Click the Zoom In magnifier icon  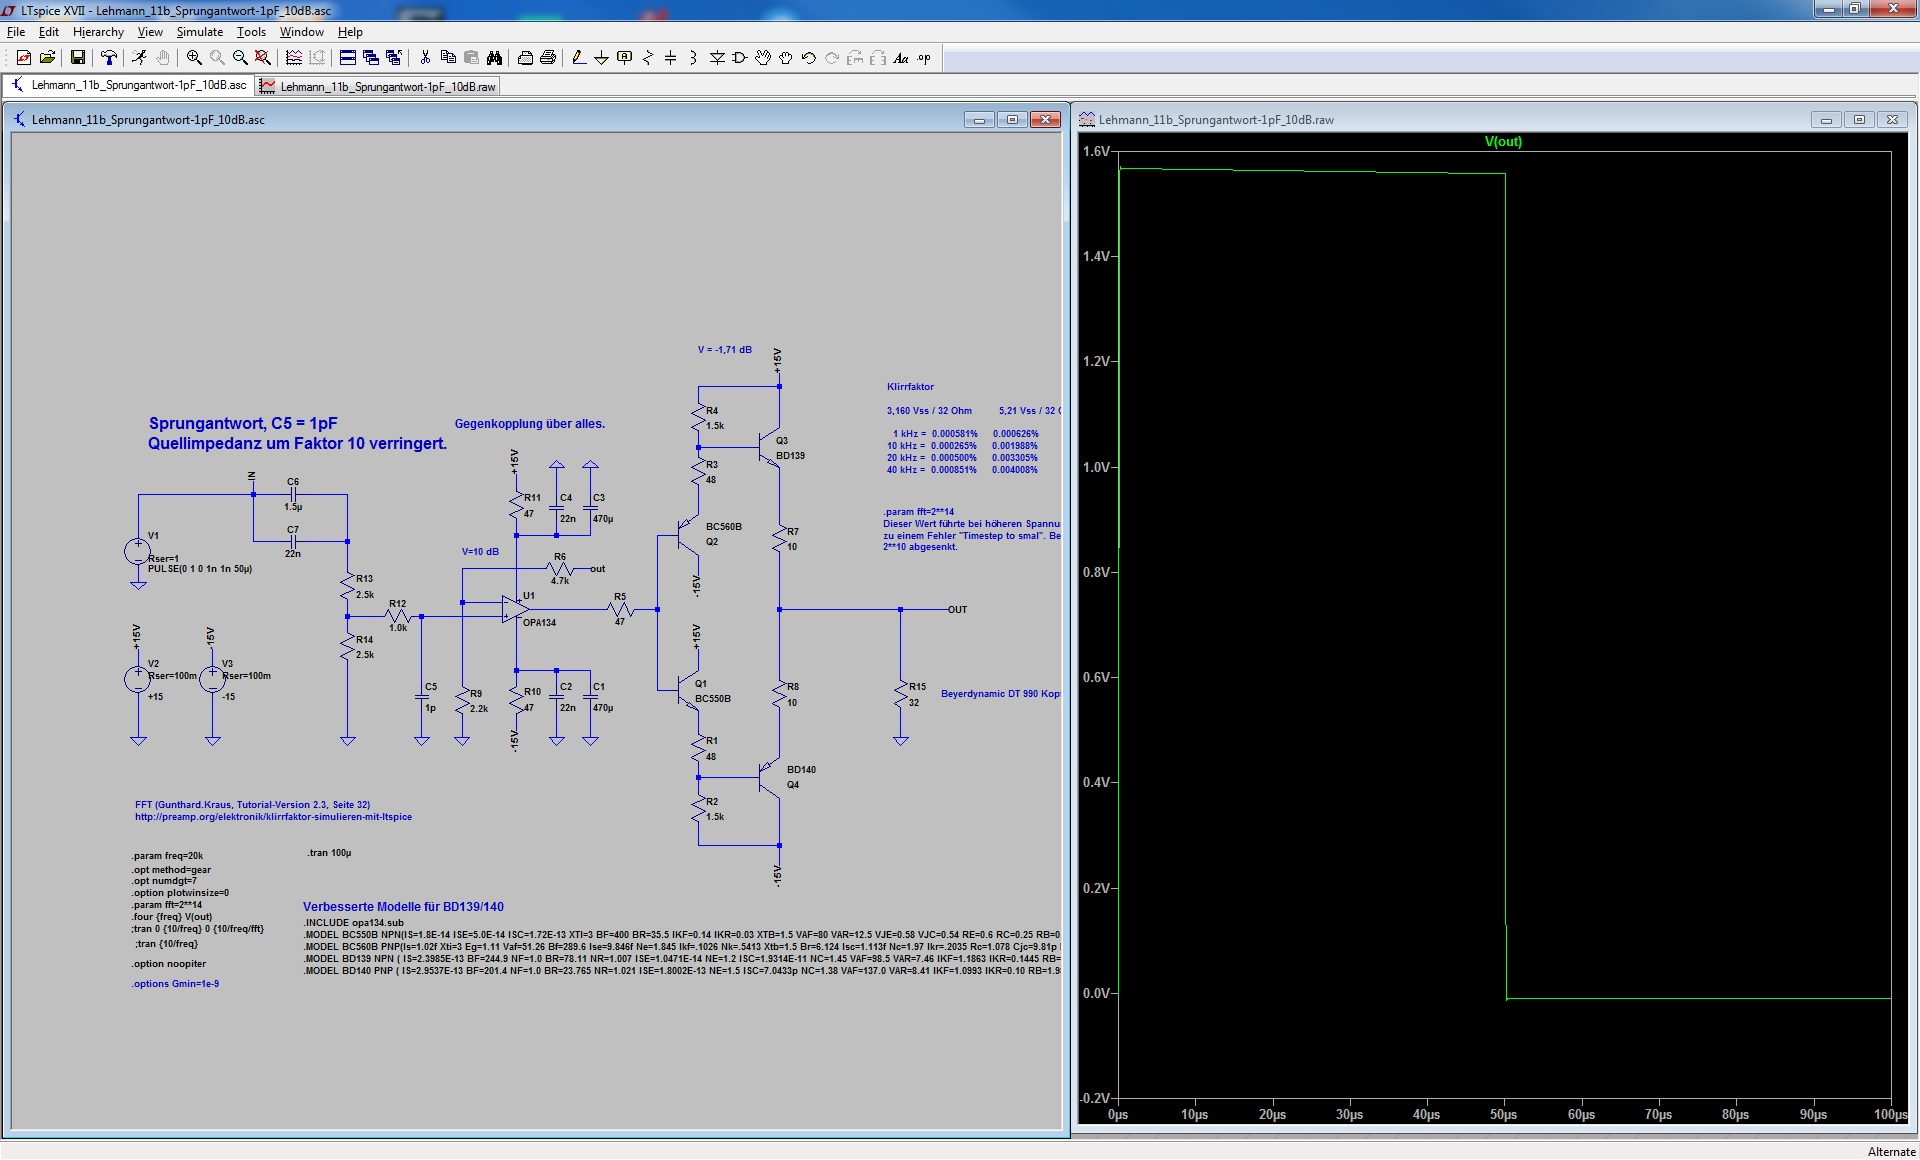tap(194, 58)
